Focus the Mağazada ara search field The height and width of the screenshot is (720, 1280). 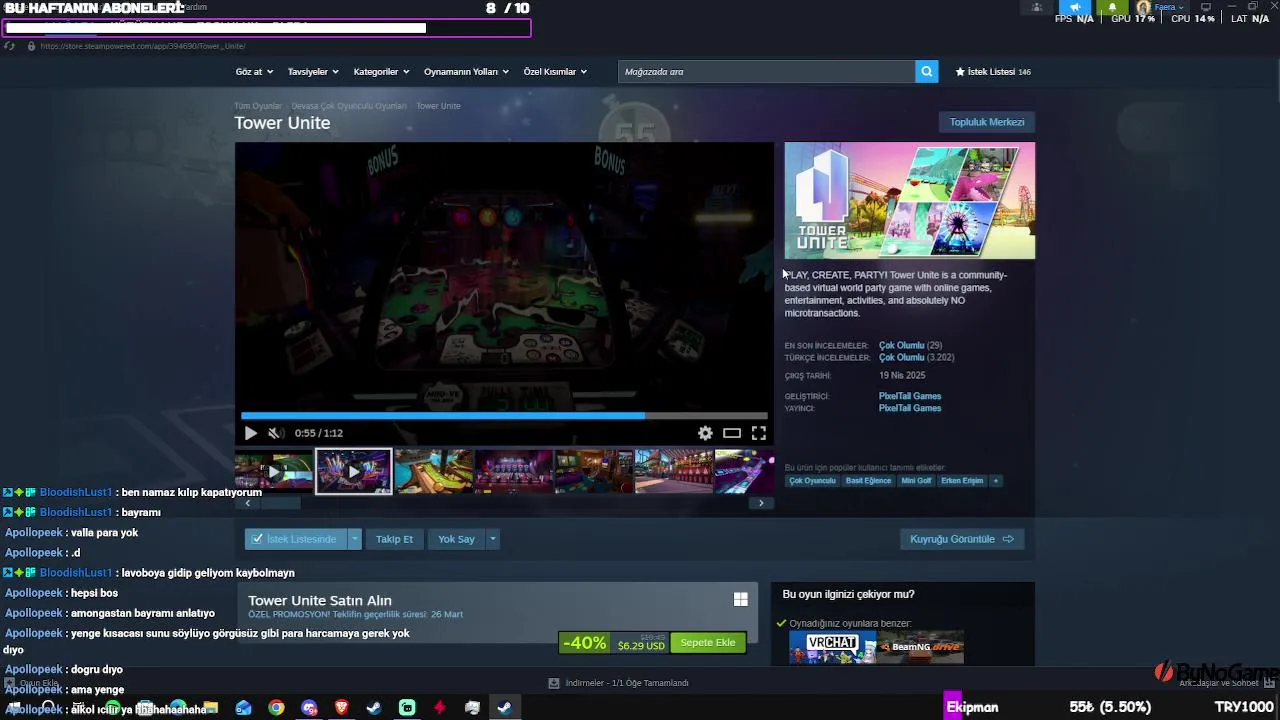[x=766, y=72]
